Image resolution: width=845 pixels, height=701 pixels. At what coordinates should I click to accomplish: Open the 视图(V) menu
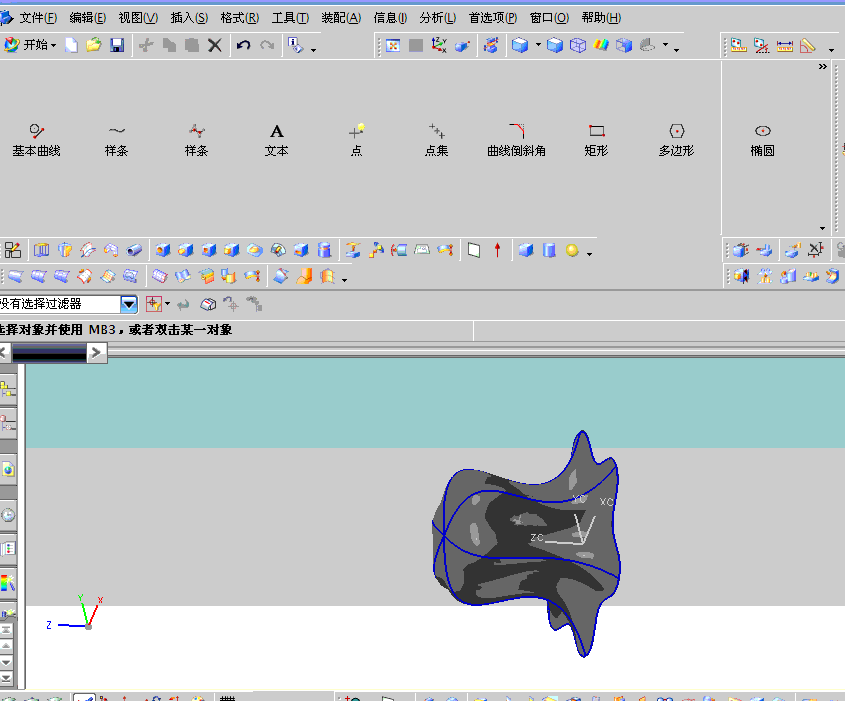138,18
